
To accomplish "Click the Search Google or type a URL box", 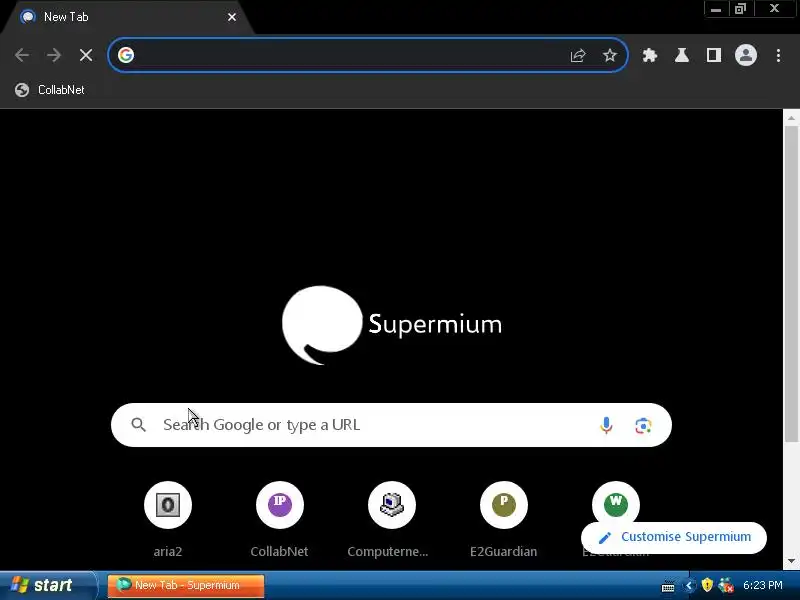I will tap(391, 425).
